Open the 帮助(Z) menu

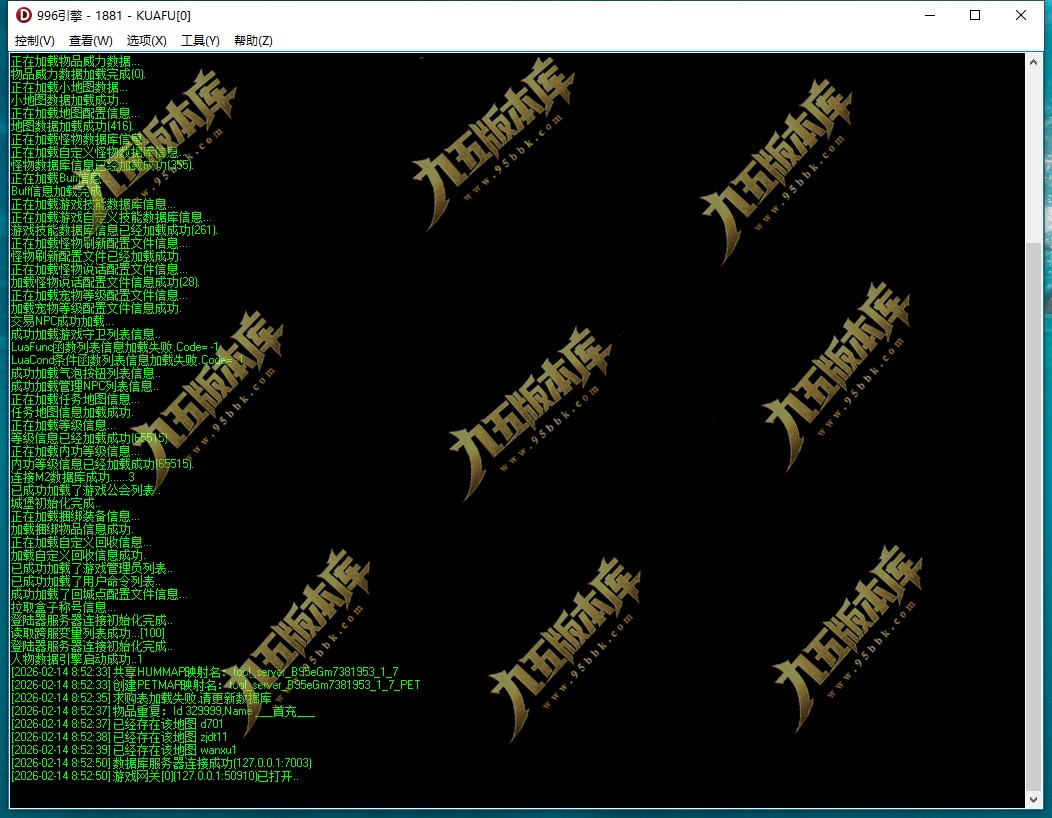click(253, 41)
